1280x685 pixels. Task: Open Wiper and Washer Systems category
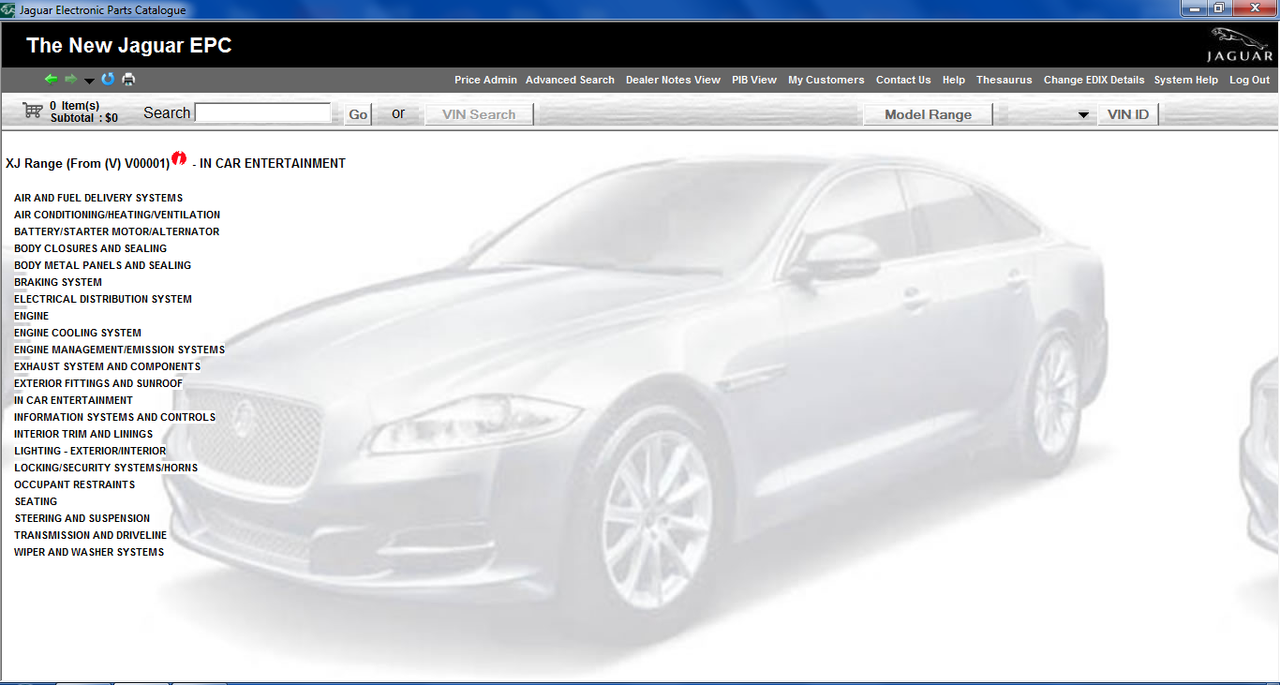[89, 553]
